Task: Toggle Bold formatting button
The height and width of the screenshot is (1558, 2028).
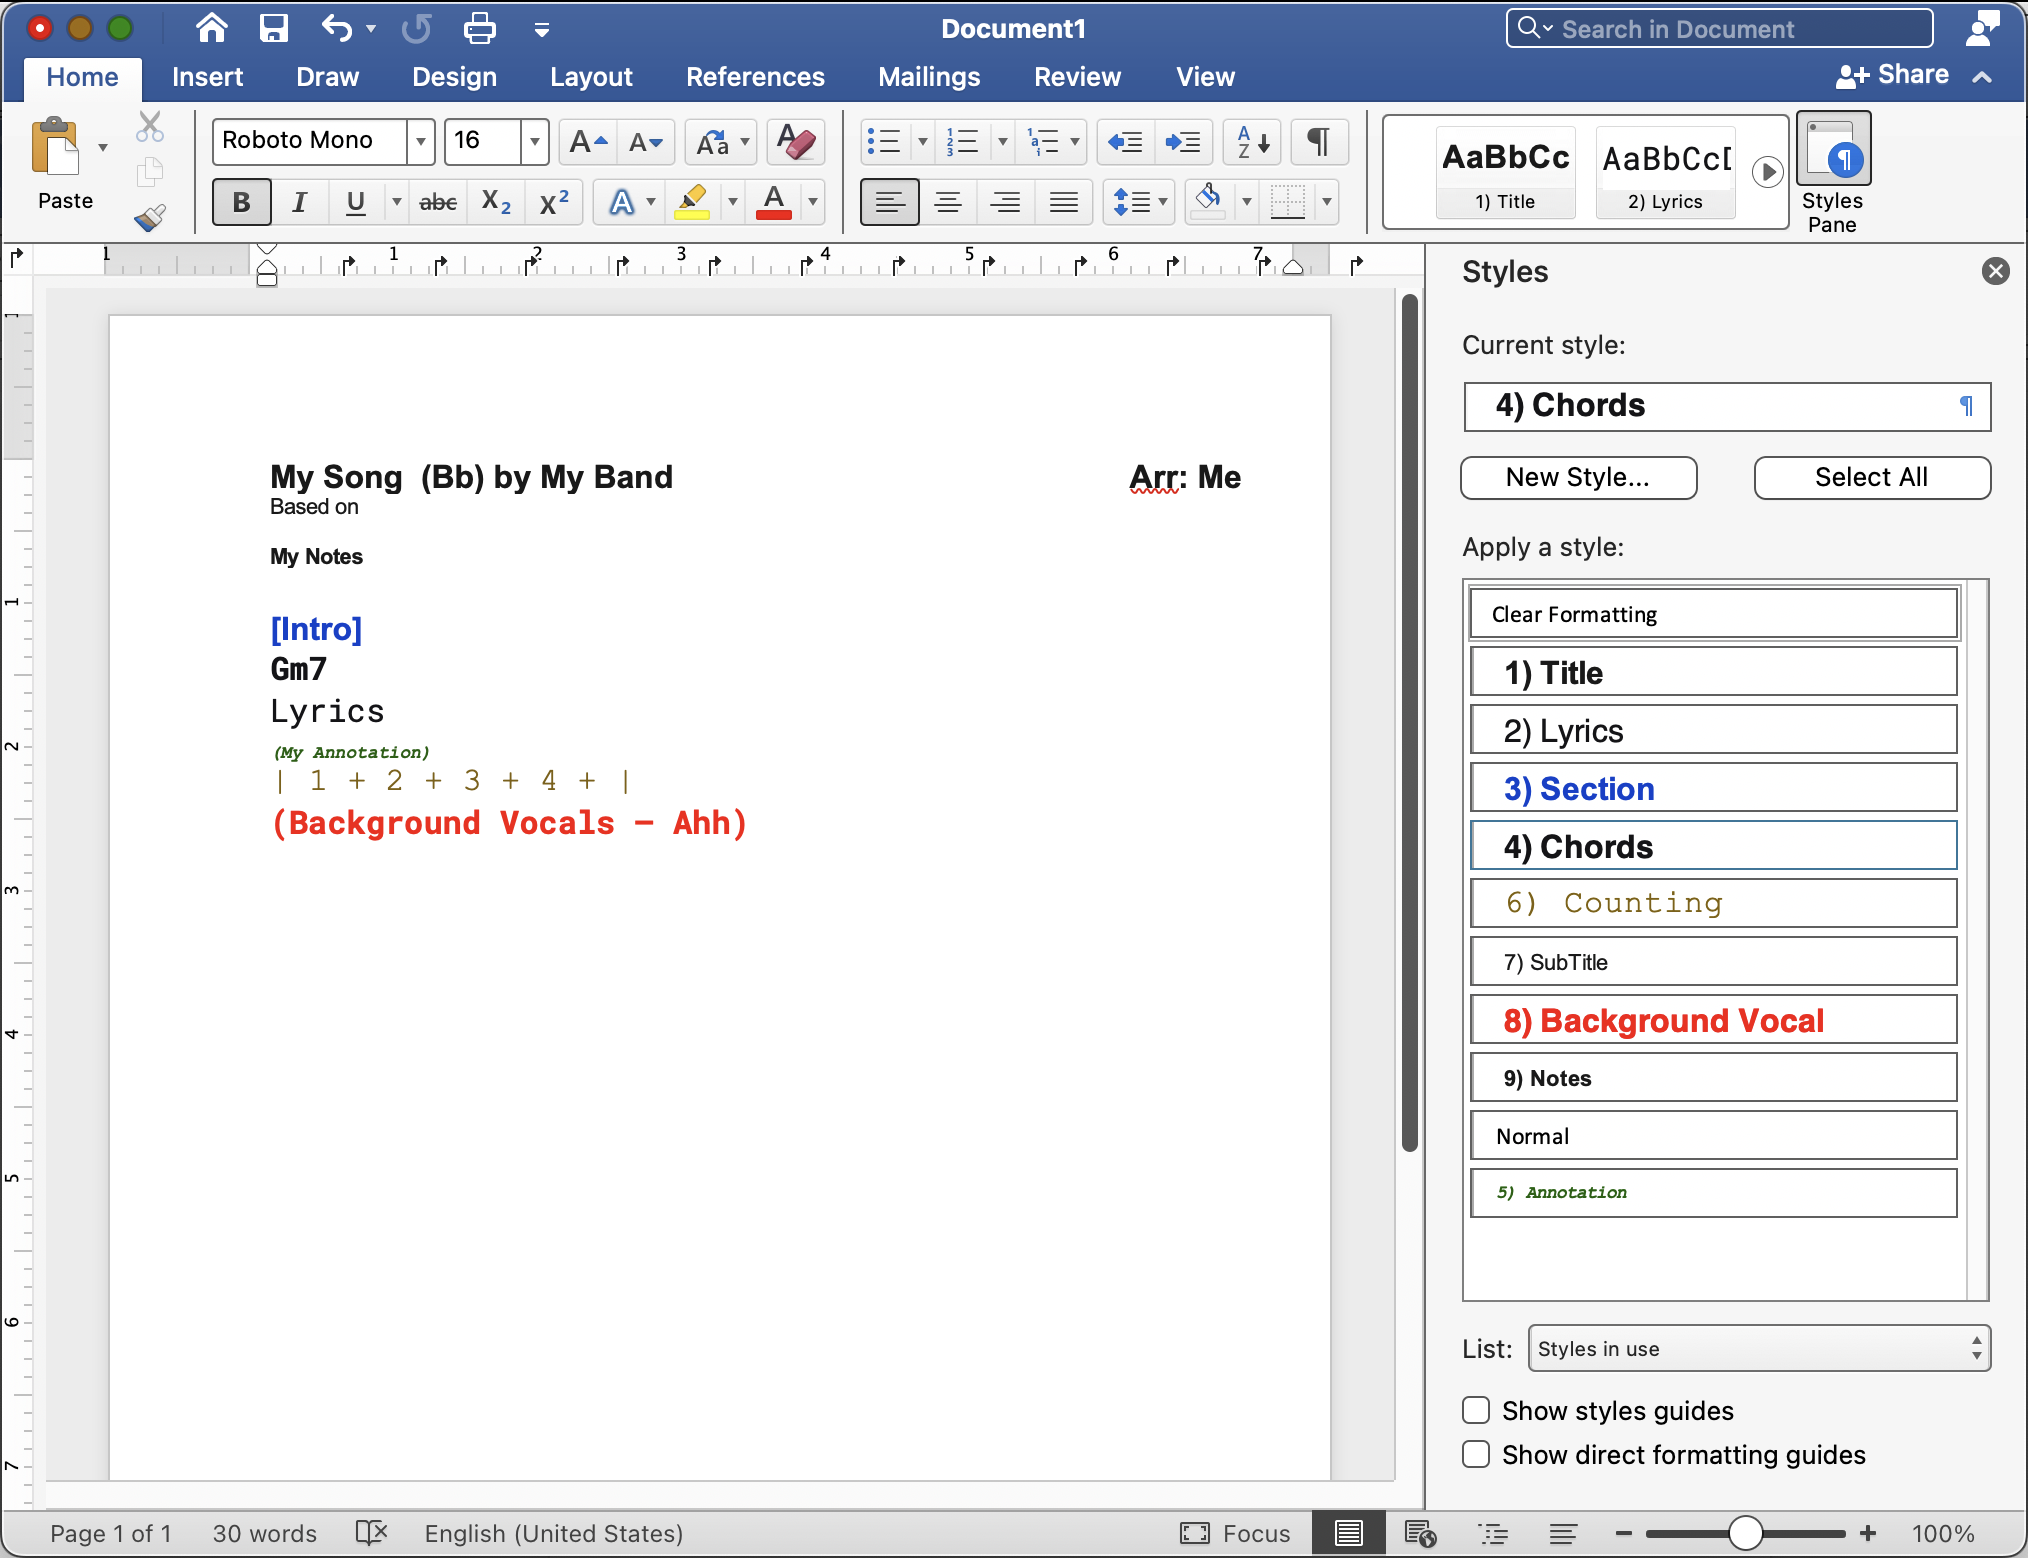Action: click(x=241, y=203)
